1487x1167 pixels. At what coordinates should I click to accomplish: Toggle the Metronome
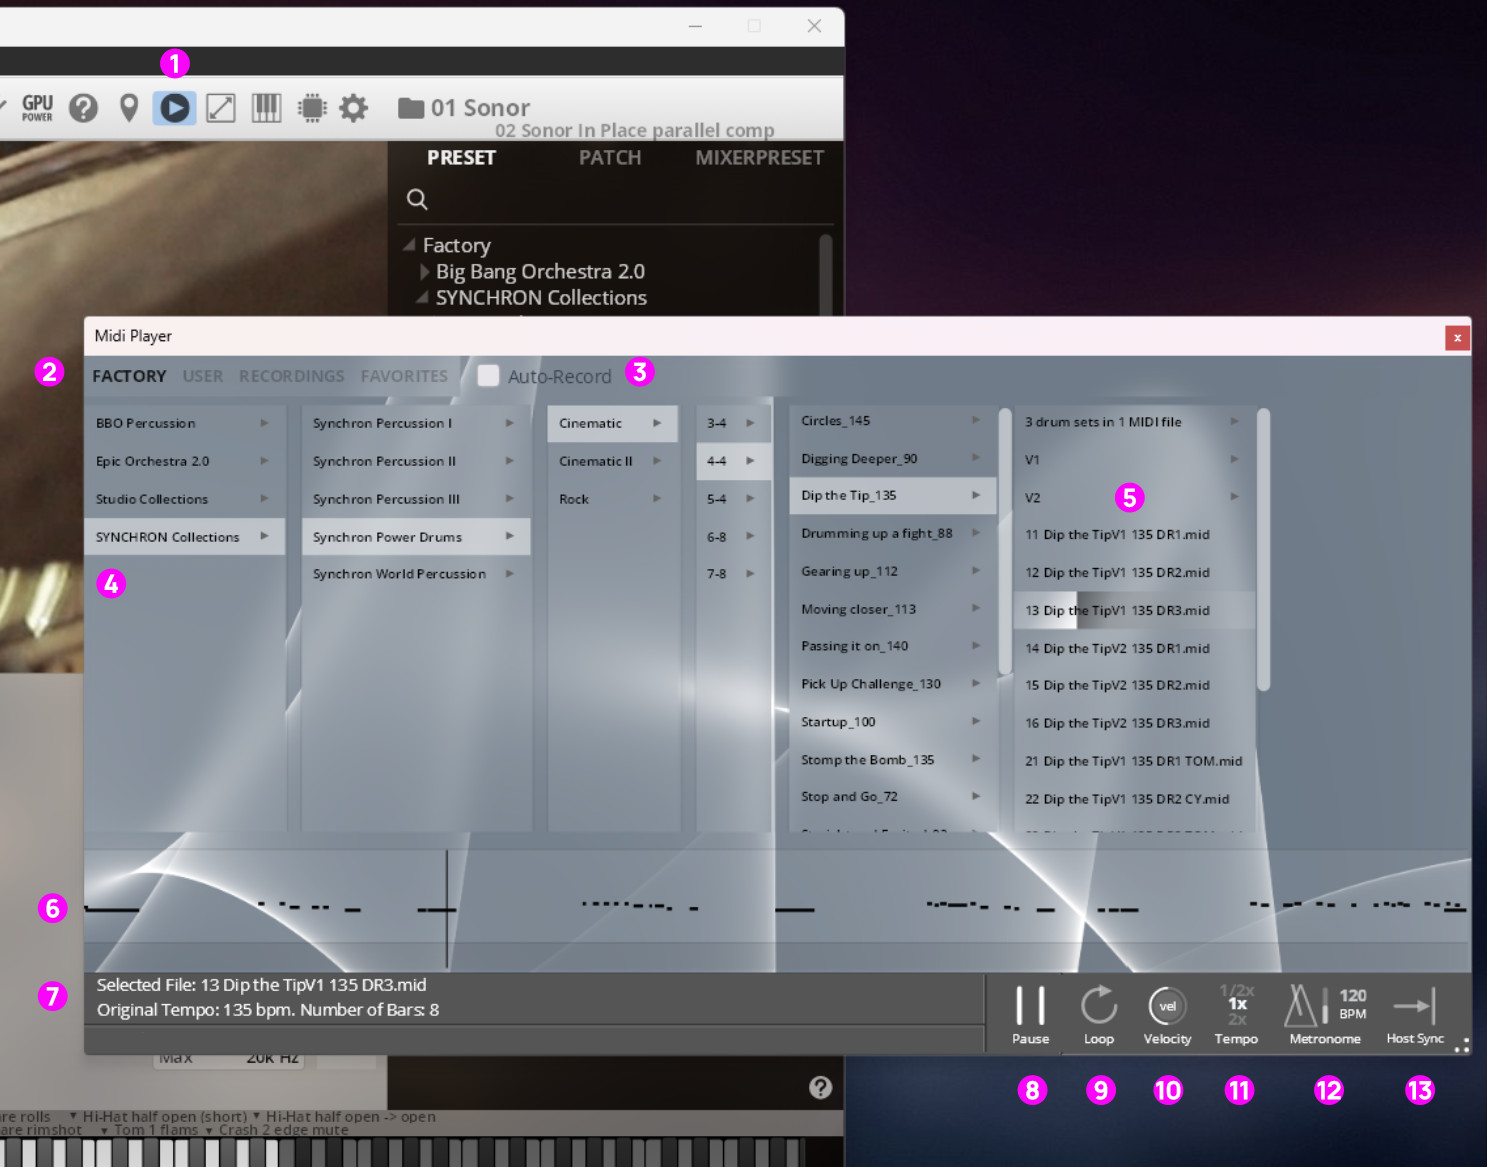(x=1302, y=1007)
